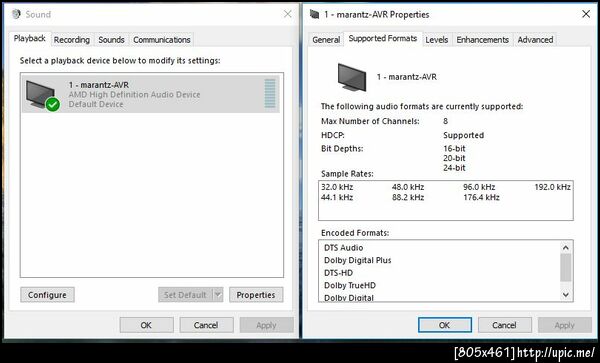This screenshot has height=363, width=600.
Task: Switch to the Communications tab
Action: 161,40
